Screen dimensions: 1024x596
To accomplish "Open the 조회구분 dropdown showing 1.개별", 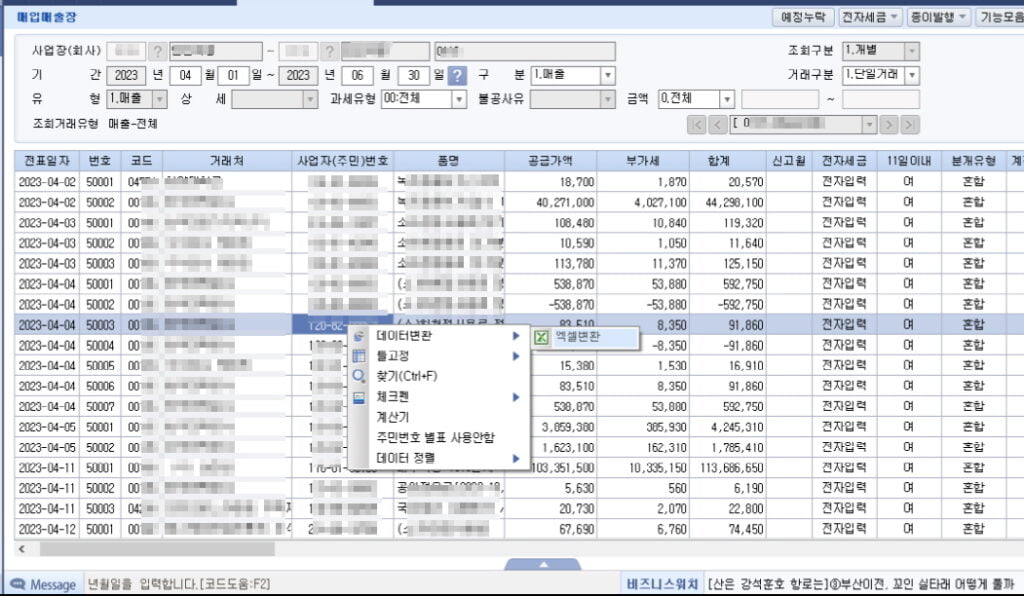I will point(911,51).
